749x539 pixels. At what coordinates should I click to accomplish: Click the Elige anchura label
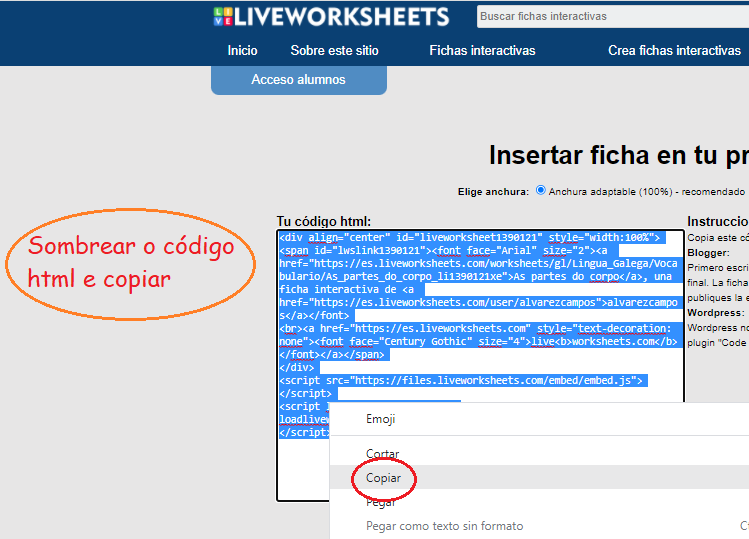(x=492, y=191)
